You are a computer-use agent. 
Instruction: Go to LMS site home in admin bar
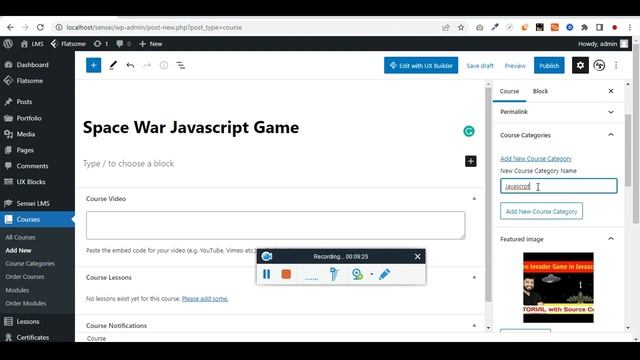32,44
